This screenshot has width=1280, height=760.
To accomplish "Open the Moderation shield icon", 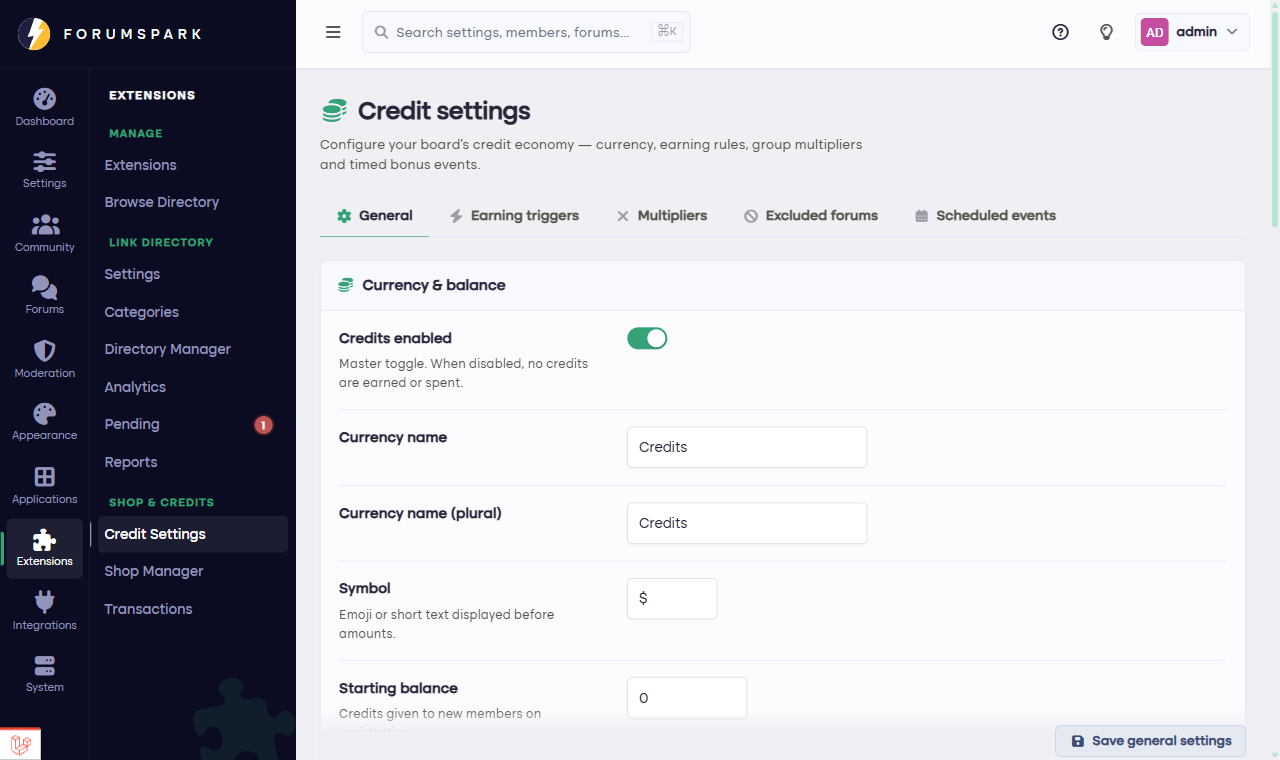I will 44,350.
